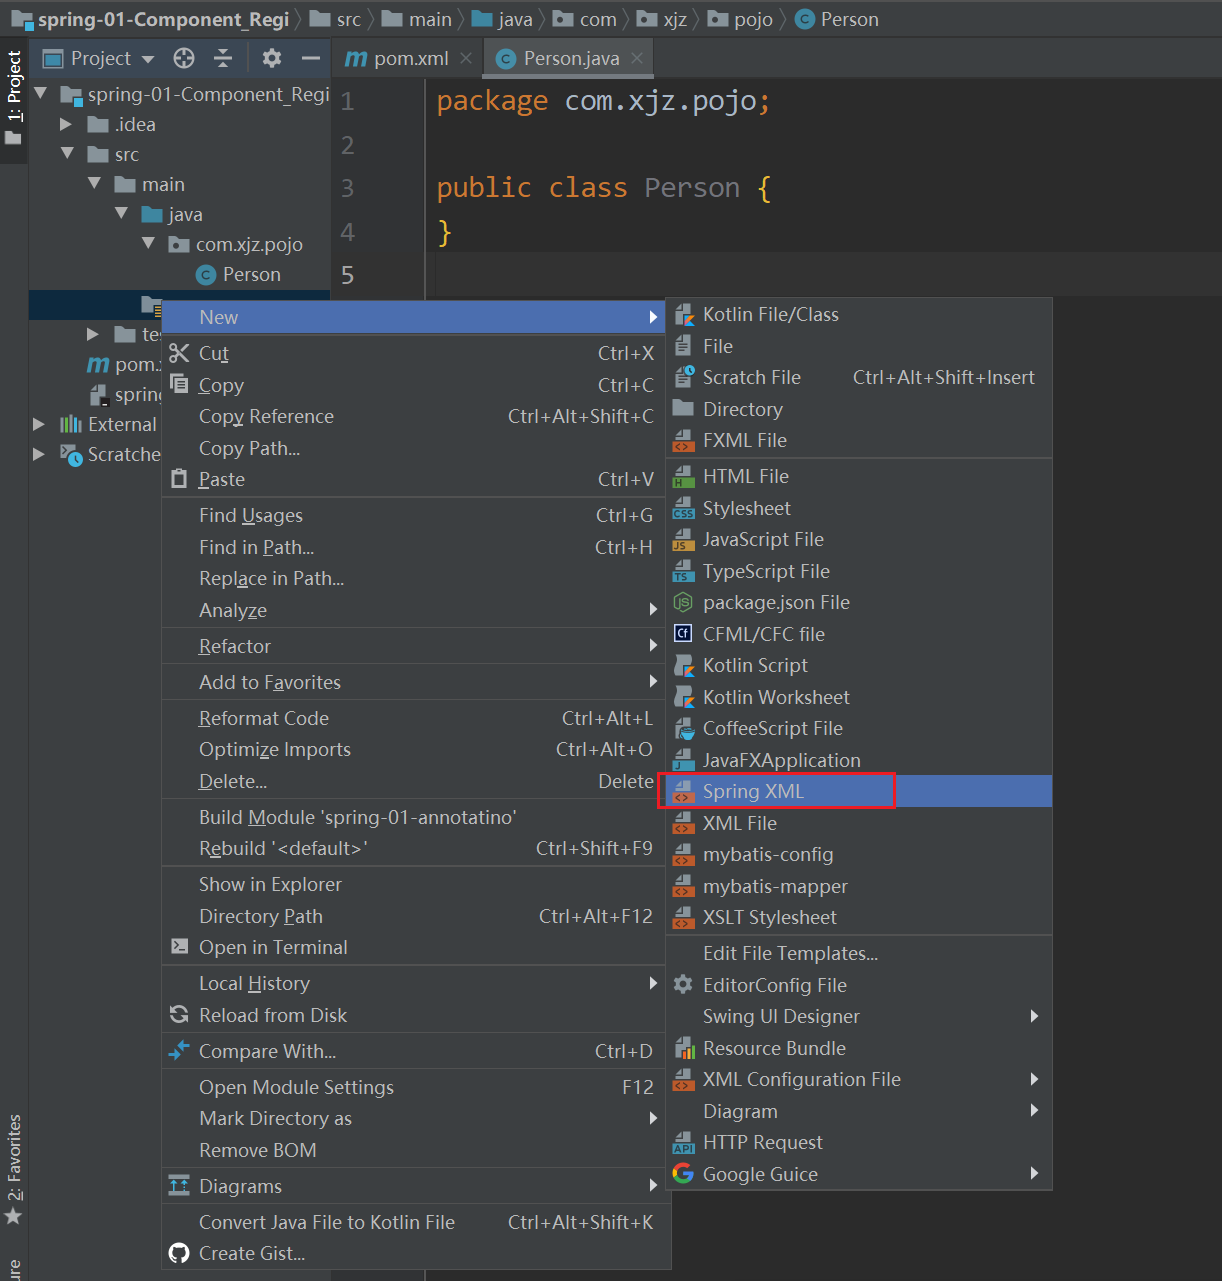Image resolution: width=1222 pixels, height=1281 pixels.
Task: Click Reformat Code menu entry
Action: [413, 718]
